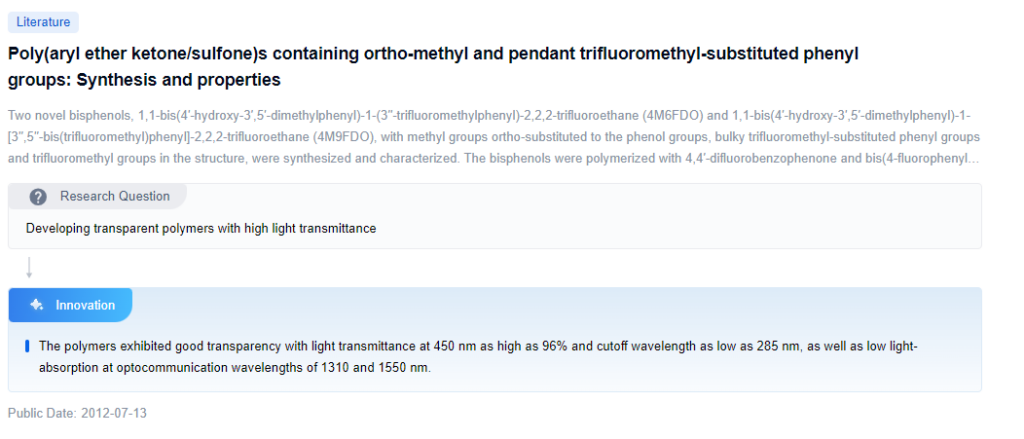Screen dimensions: 1024x439
Task: Click the sparkle icon in Innovation header
Action: click(37, 305)
